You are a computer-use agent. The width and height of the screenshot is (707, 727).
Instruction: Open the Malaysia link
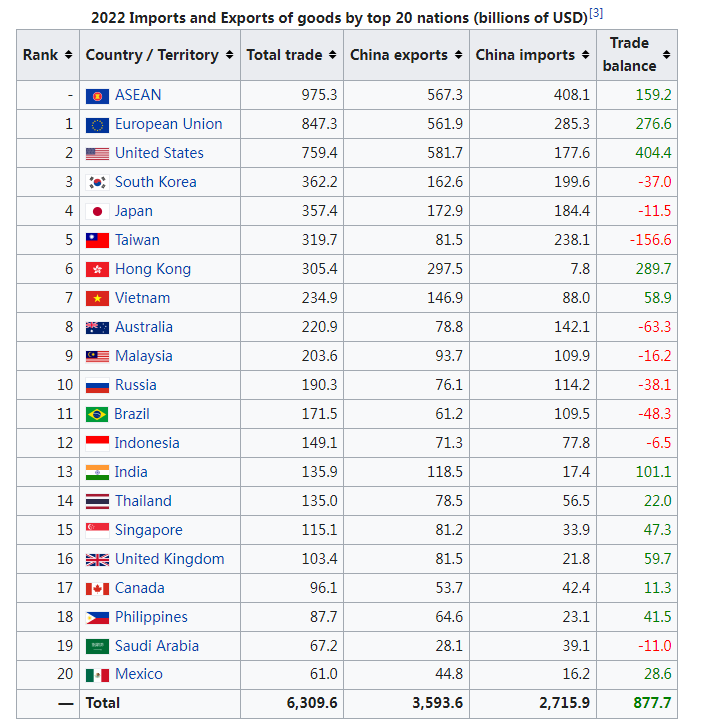tap(144, 357)
